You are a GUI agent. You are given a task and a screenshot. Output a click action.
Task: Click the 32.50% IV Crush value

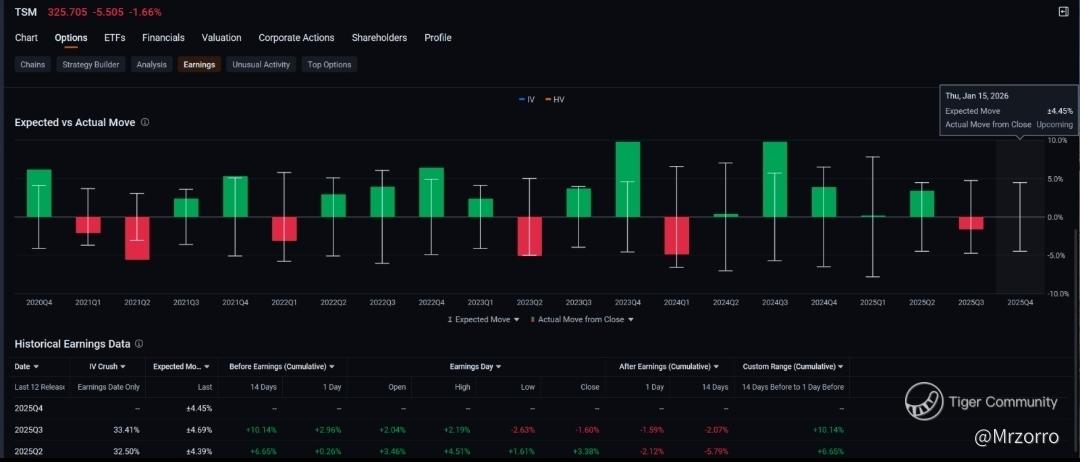coord(127,451)
